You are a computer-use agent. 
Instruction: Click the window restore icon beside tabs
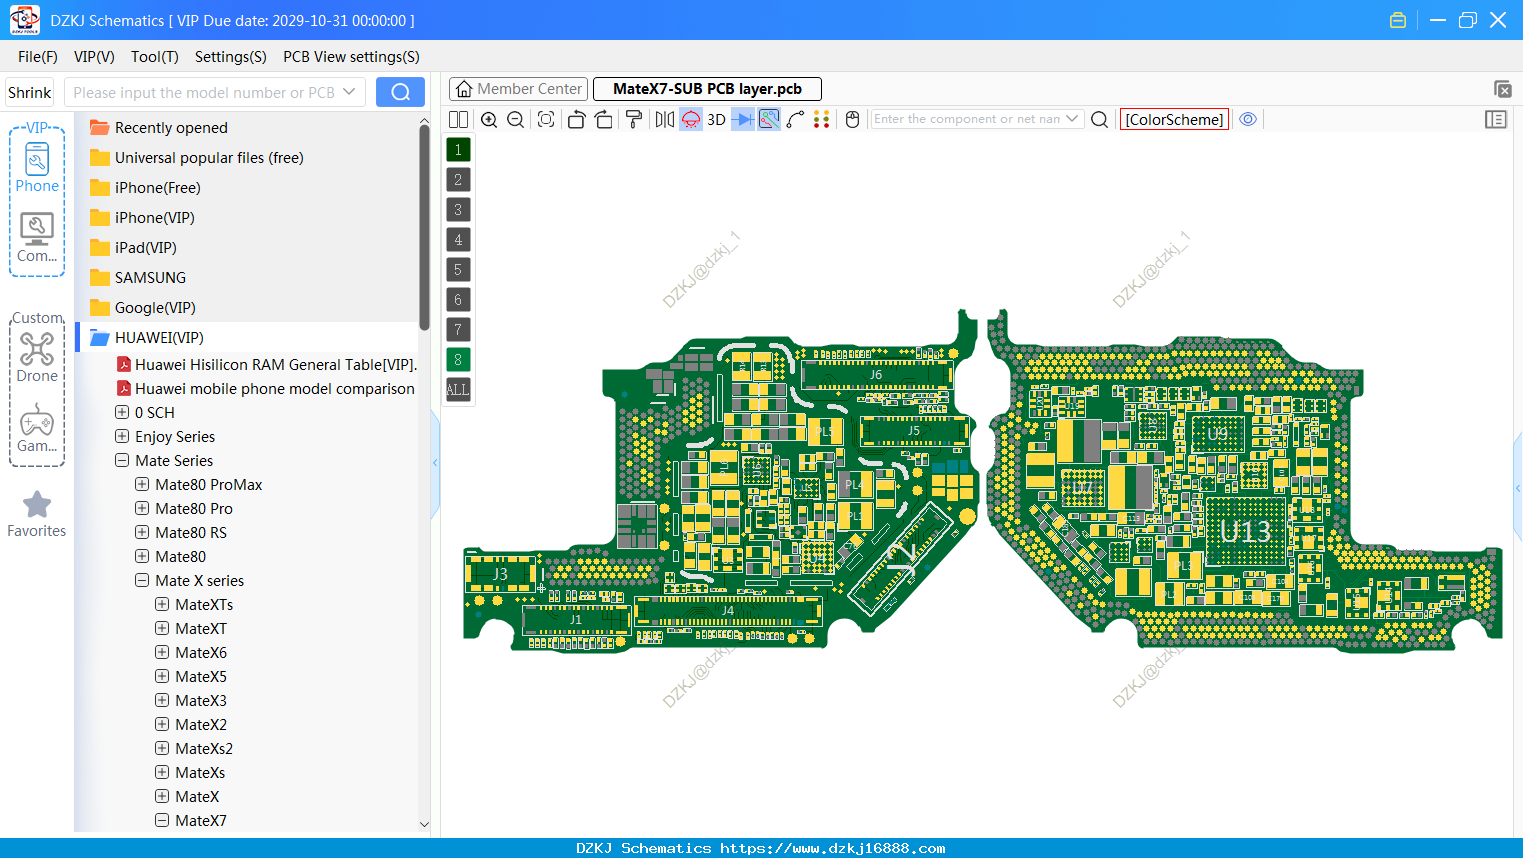[1502, 89]
